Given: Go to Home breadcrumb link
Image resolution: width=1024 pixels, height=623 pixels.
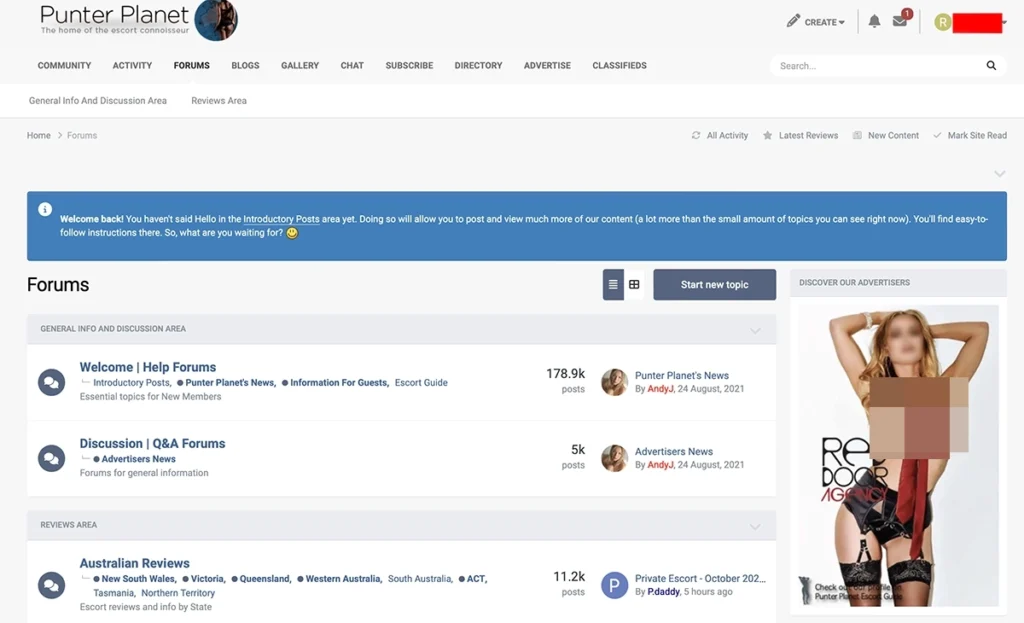Looking at the screenshot, I should [39, 135].
